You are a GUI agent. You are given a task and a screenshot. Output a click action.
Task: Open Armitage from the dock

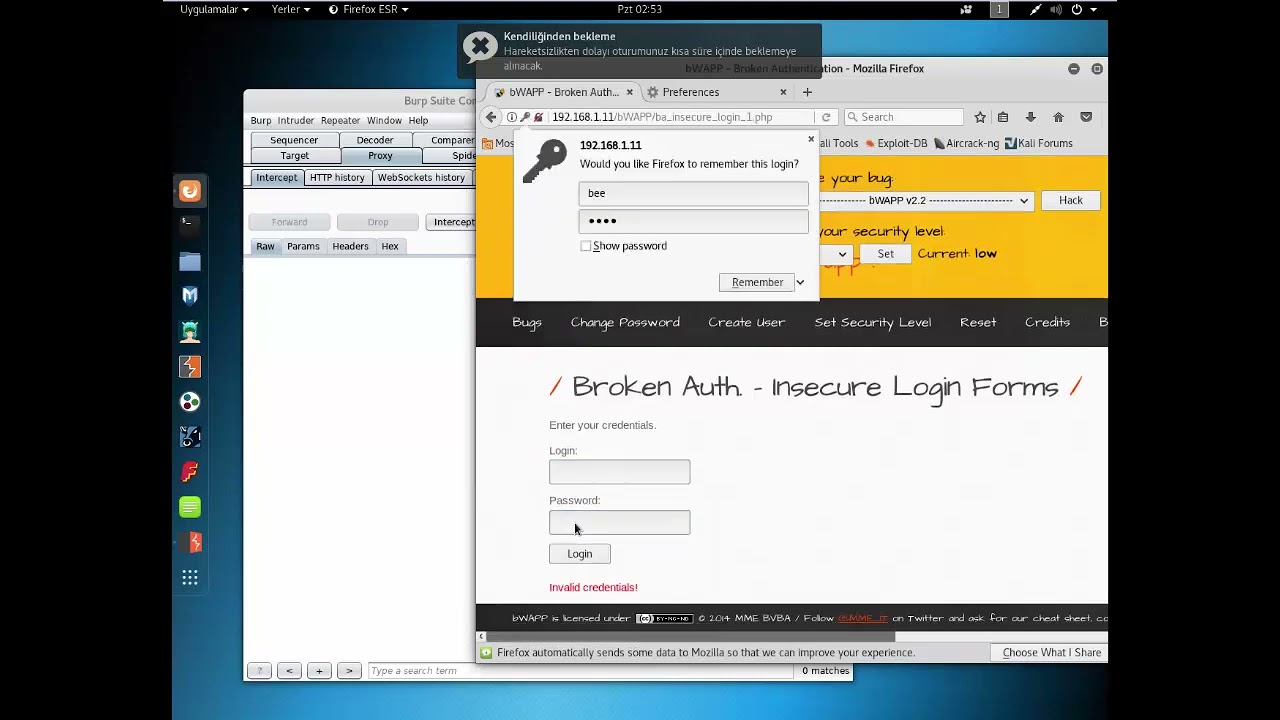point(190,331)
